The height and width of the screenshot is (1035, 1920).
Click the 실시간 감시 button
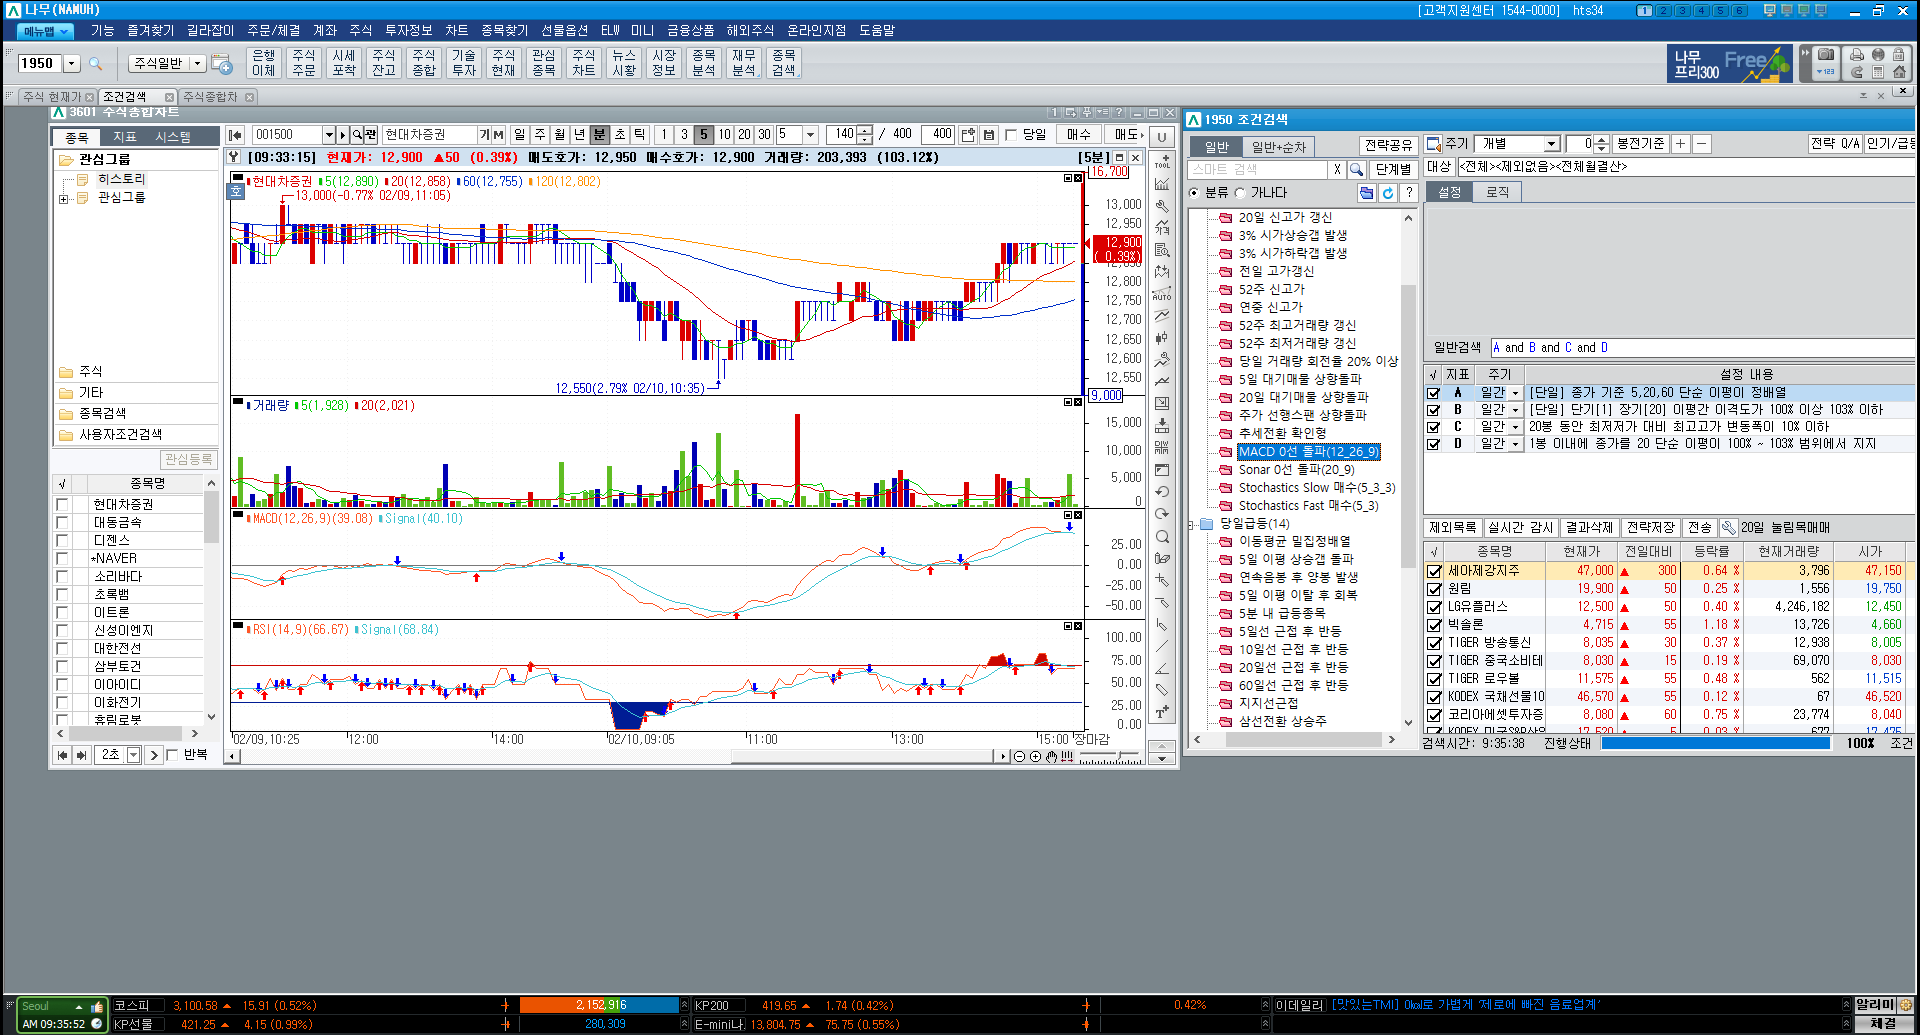pos(1520,528)
